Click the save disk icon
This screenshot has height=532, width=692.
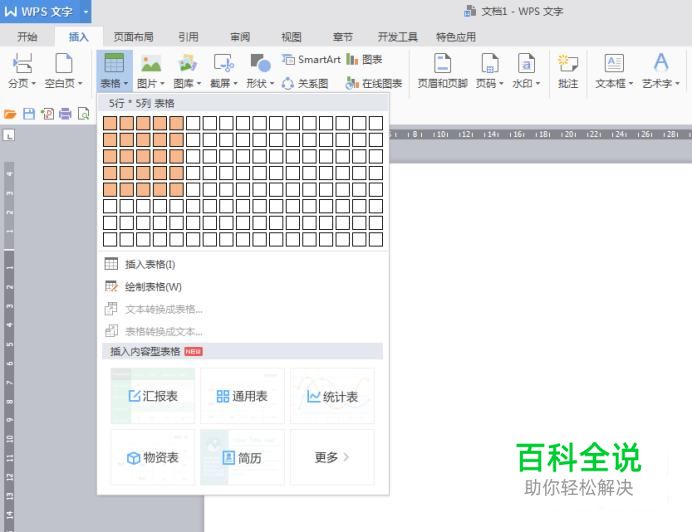[x=29, y=114]
